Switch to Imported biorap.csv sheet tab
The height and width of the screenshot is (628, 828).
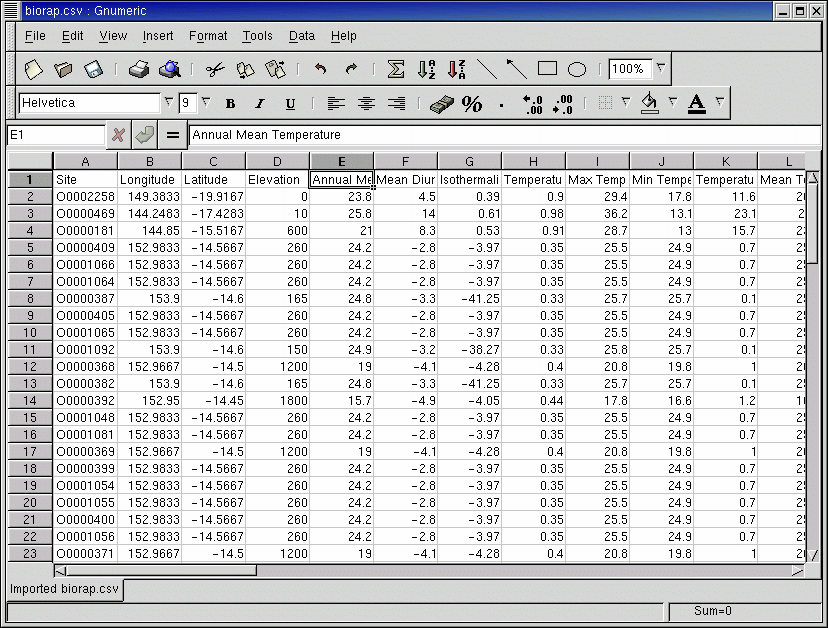[x=65, y=589]
